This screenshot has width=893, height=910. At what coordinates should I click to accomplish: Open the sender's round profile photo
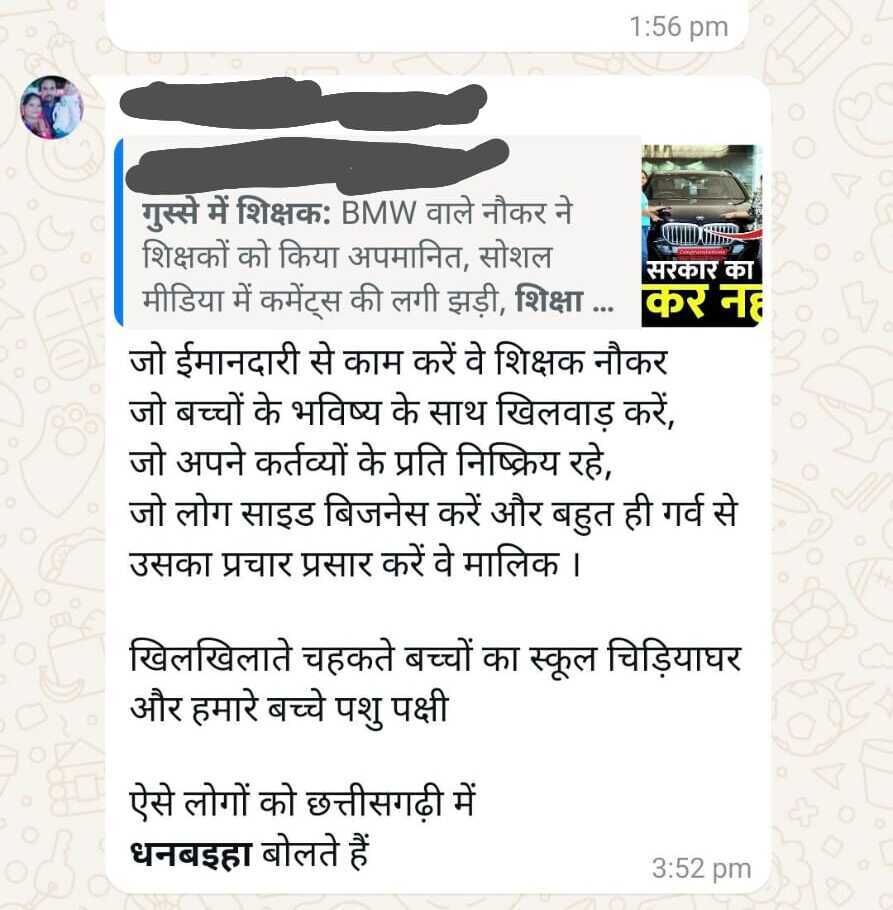coord(52,107)
